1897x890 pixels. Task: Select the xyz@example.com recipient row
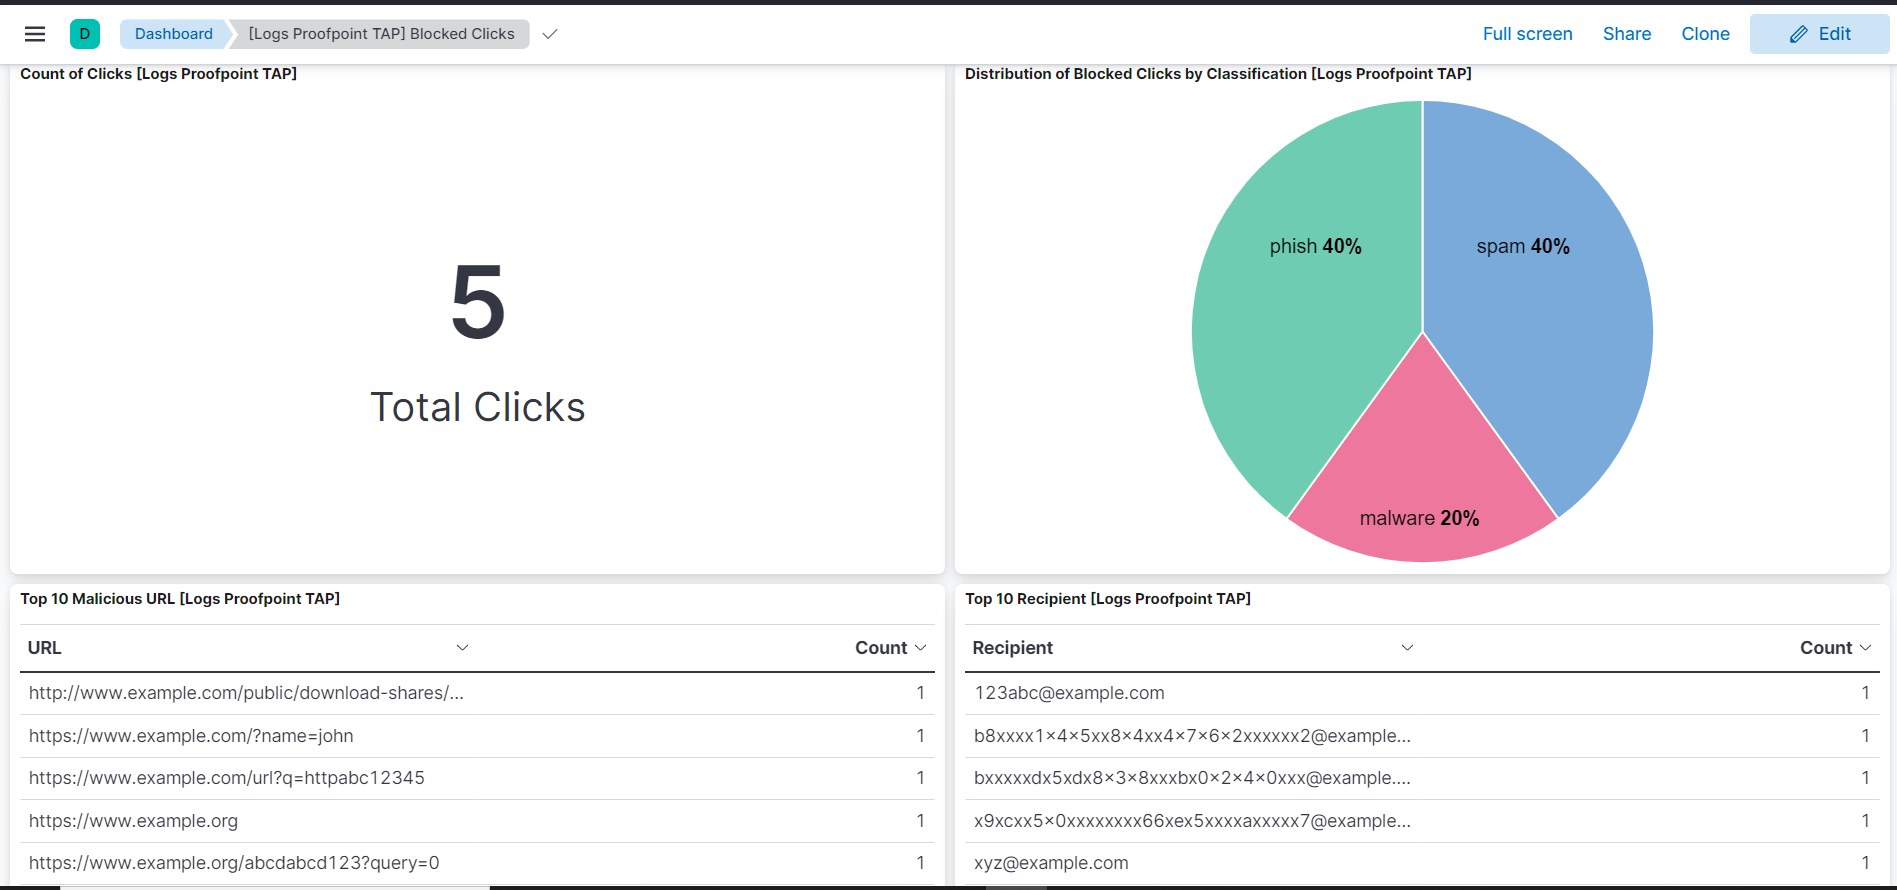point(1051,863)
